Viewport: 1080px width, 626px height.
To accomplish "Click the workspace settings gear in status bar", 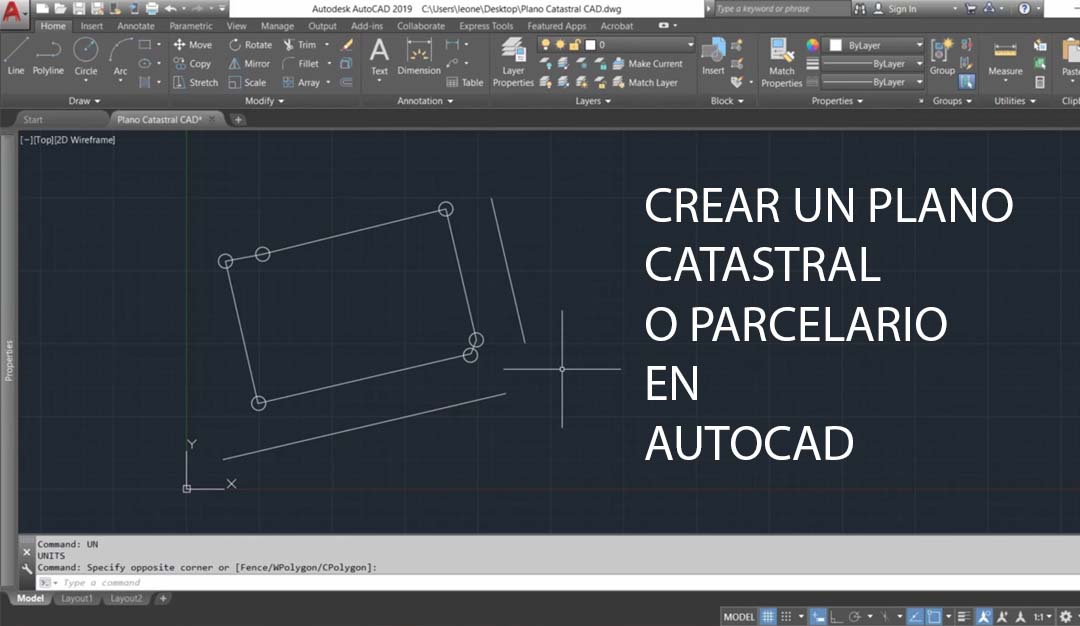I will (1065, 616).
